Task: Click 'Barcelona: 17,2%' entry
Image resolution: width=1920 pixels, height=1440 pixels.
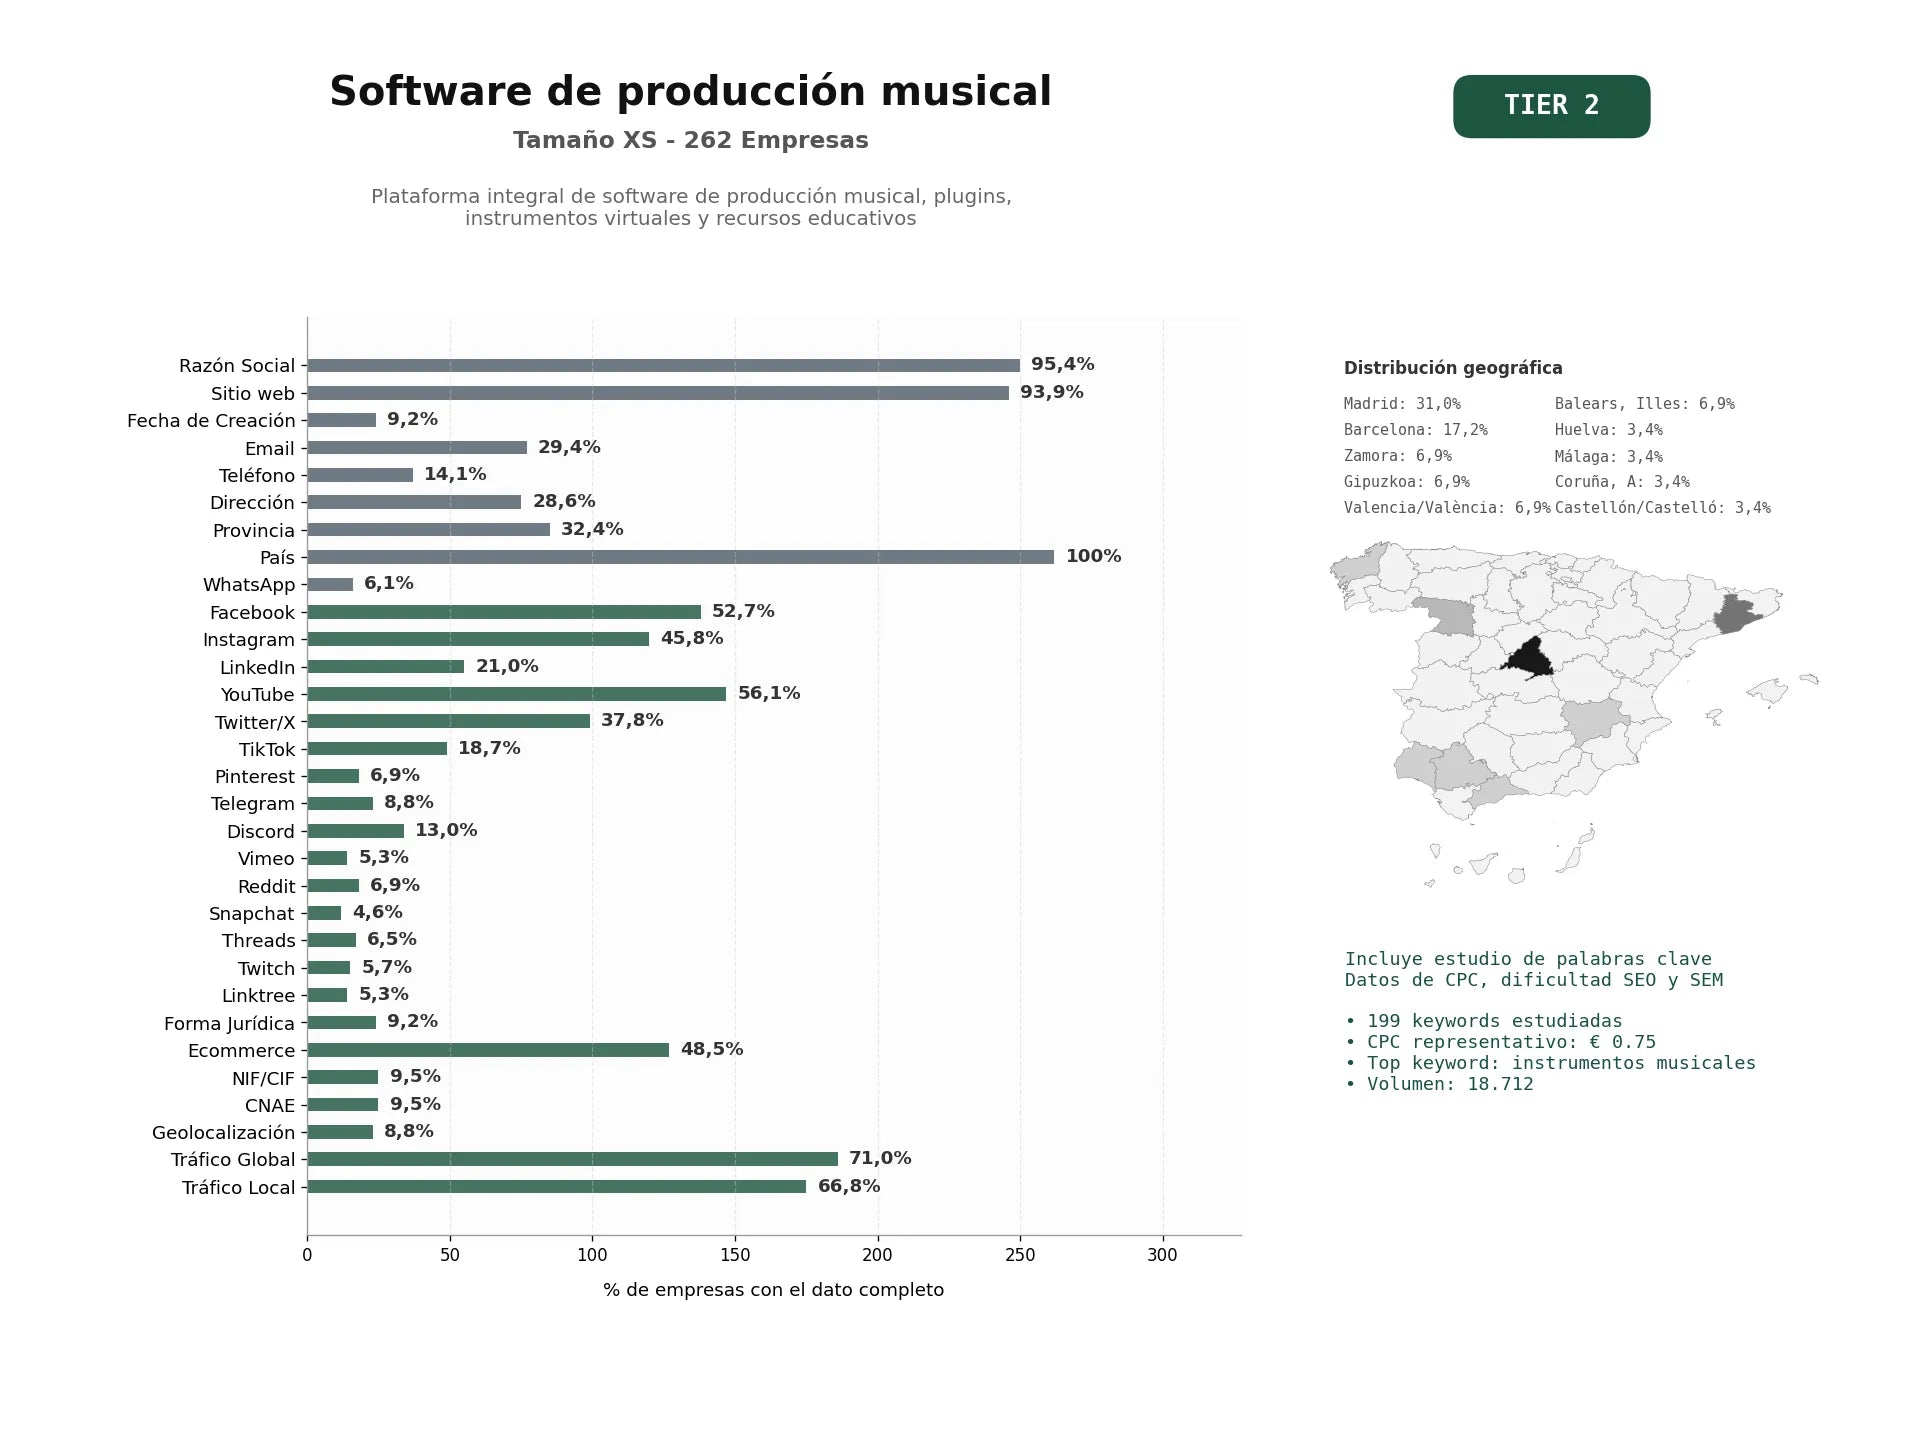Action: [1416, 430]
